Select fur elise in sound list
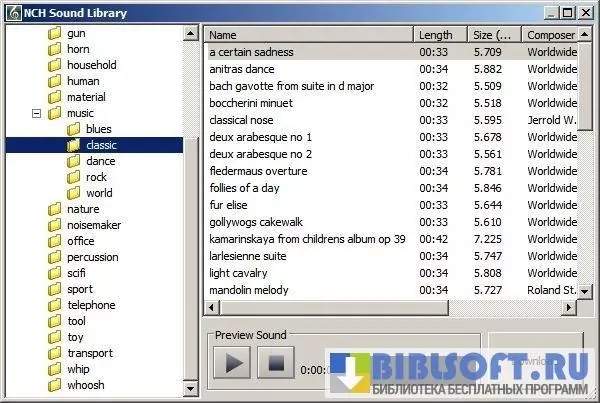 tap(229, 205)
